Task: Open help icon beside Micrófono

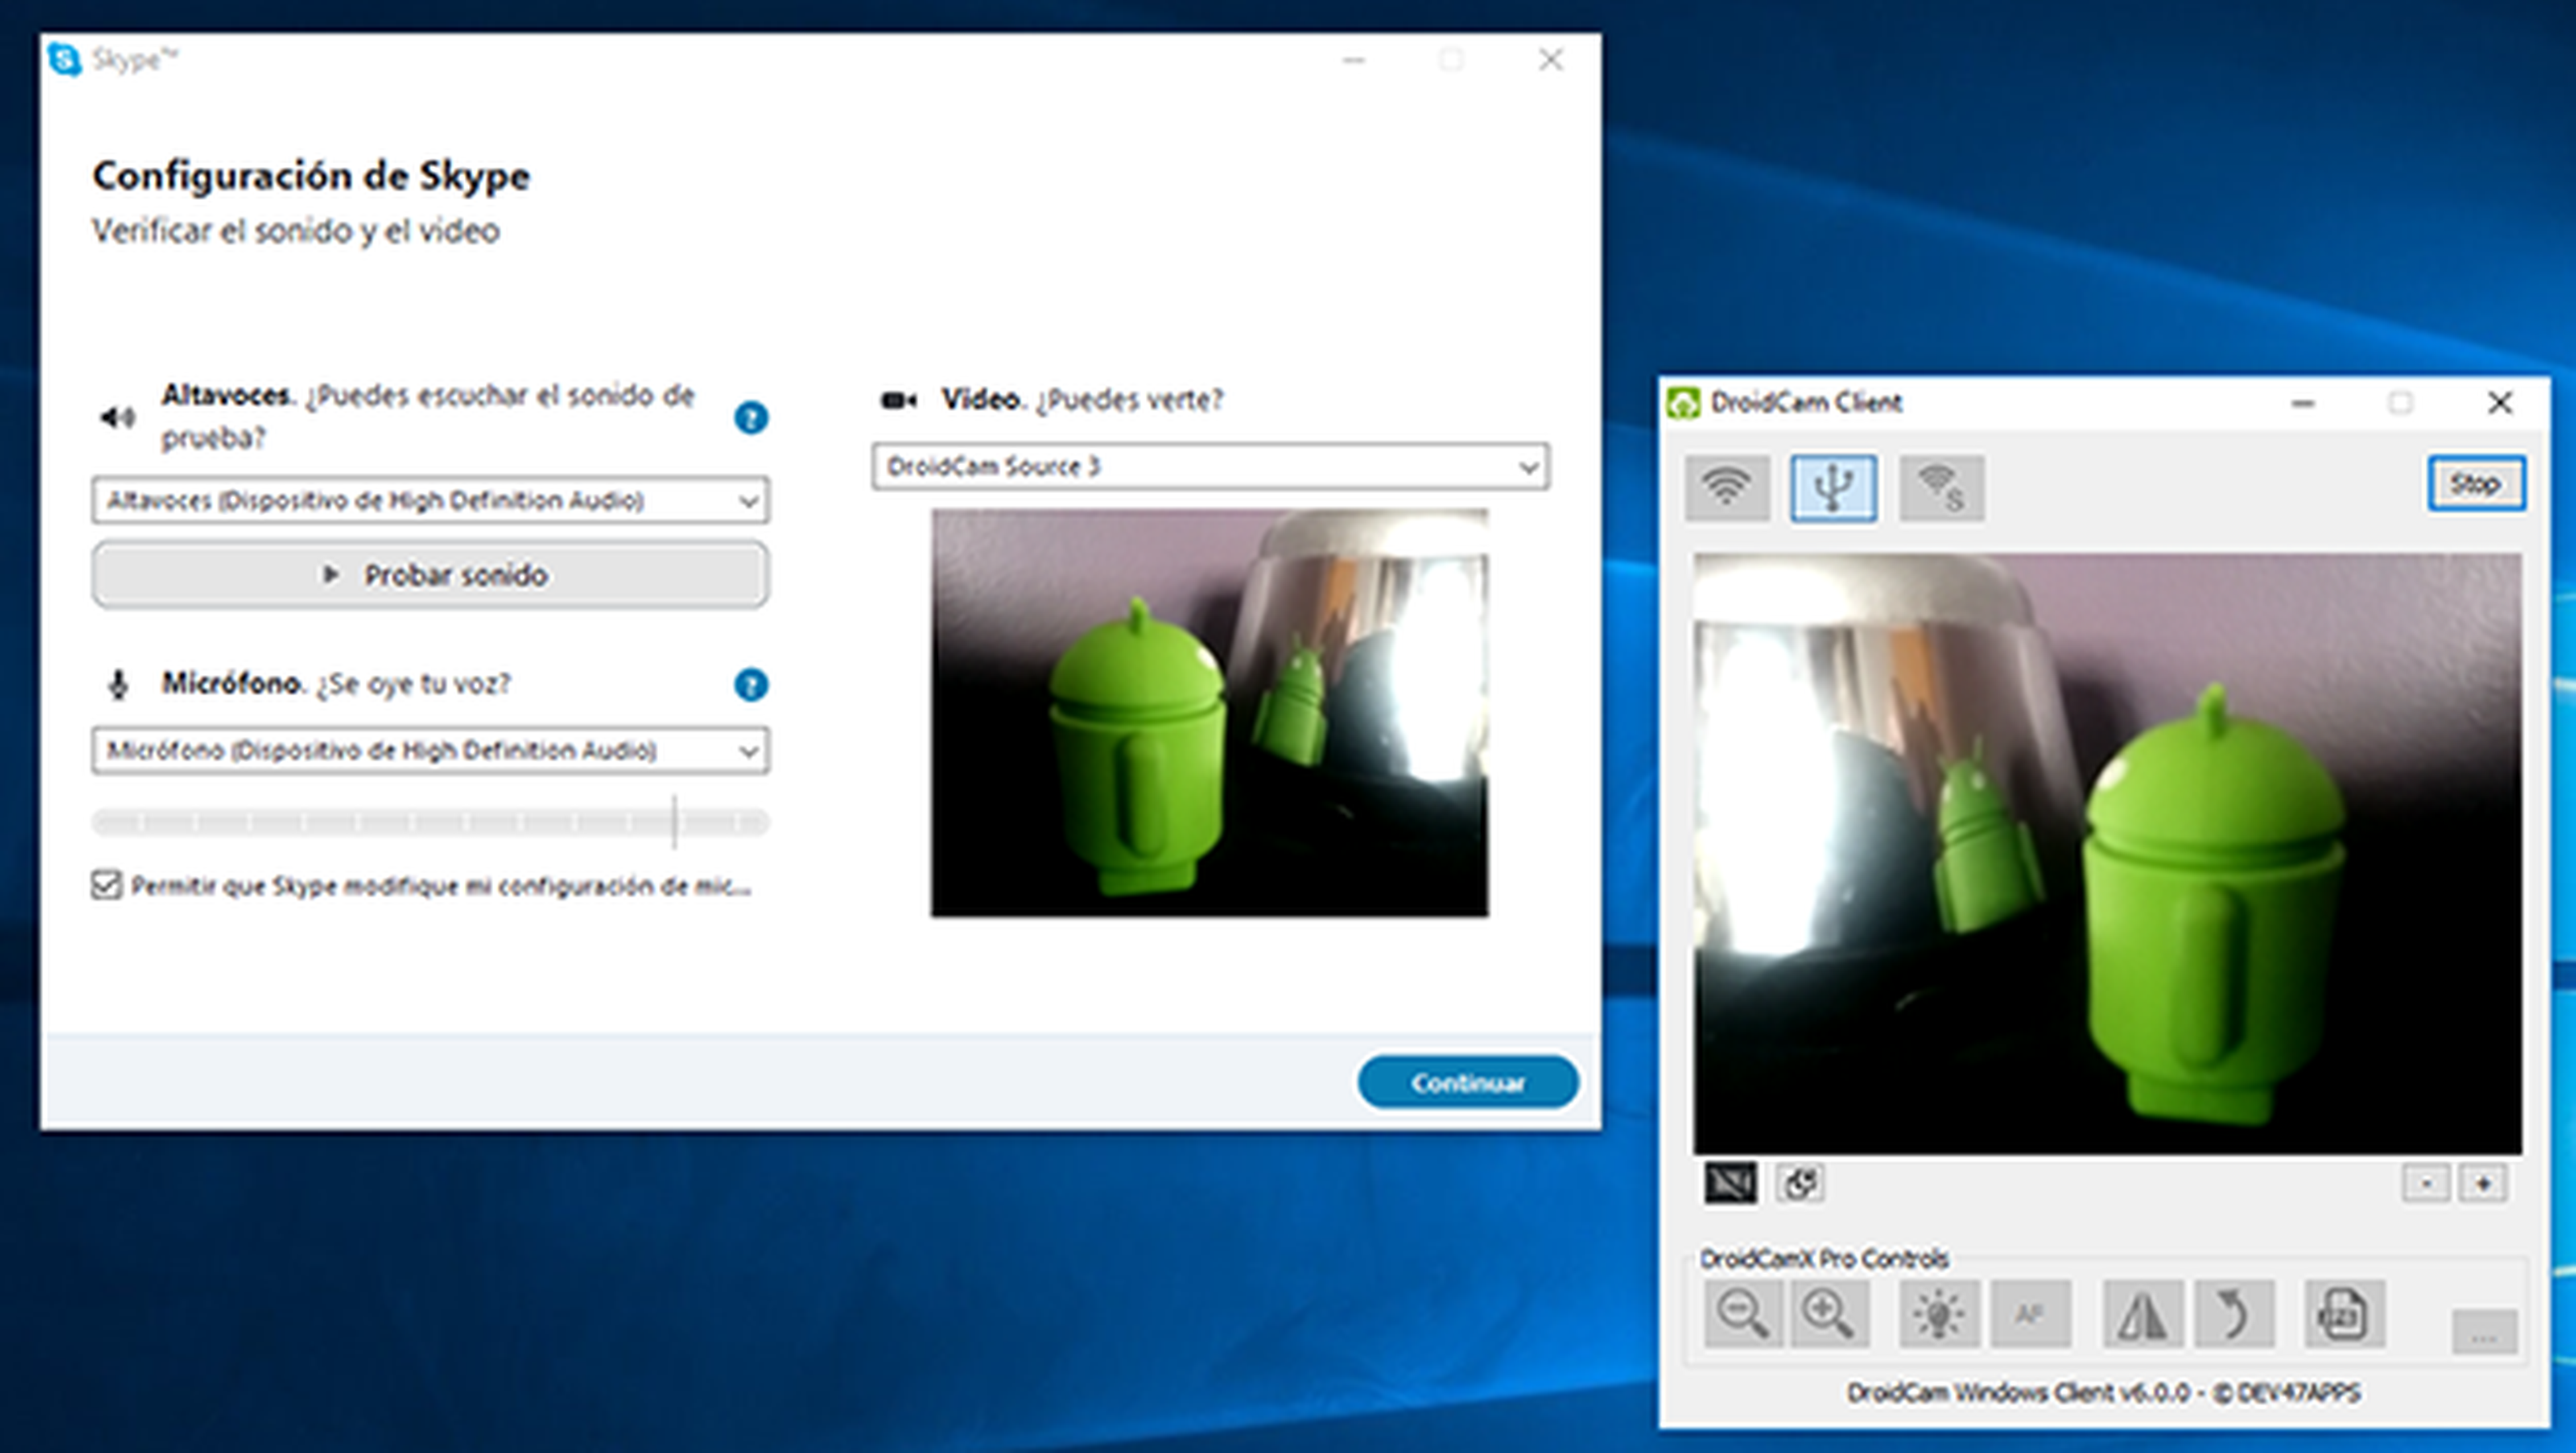Action: pos(751,685)
